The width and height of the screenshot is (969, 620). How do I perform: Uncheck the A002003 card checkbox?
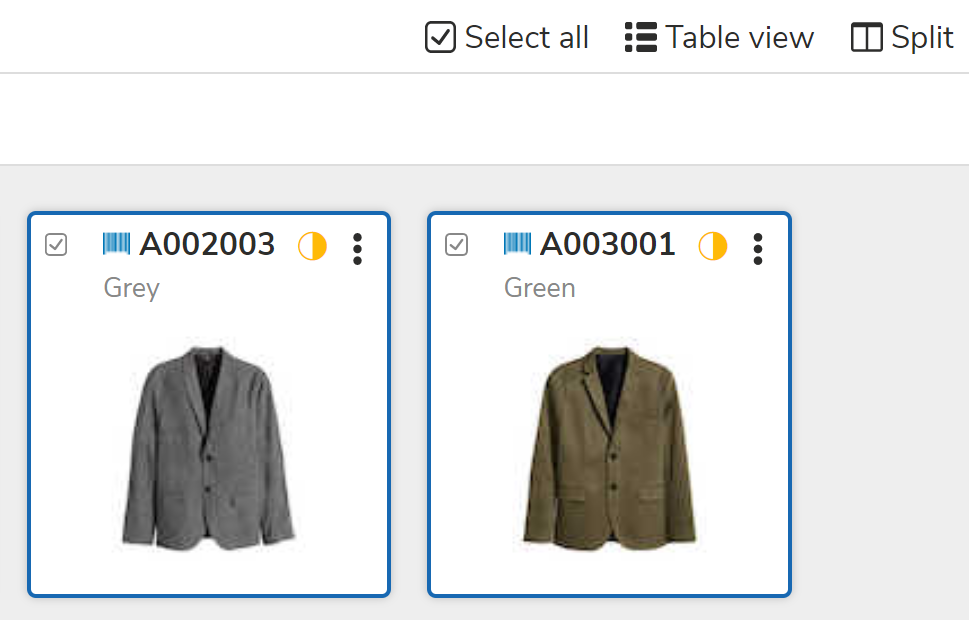click(56, 245)
